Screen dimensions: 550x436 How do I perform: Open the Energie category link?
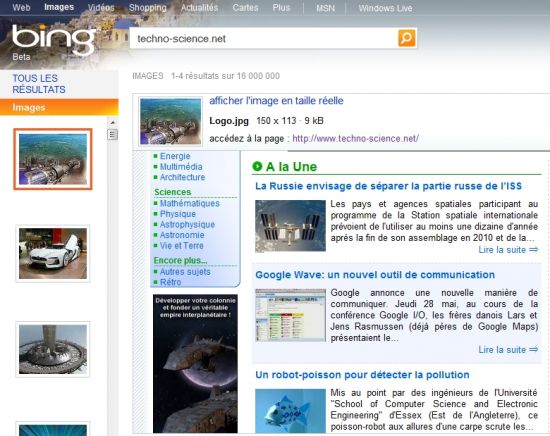[175, 156]
